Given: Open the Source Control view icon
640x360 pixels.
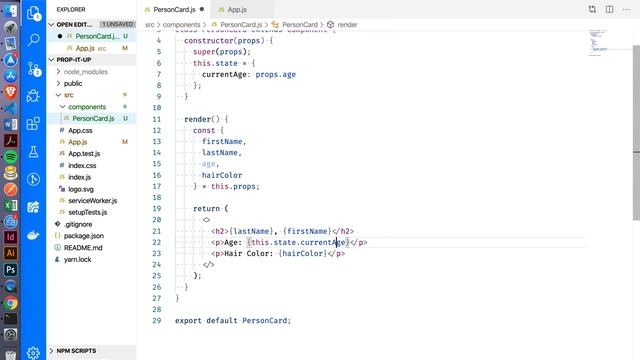Looking at the screenshot, I should pos(33,69).
